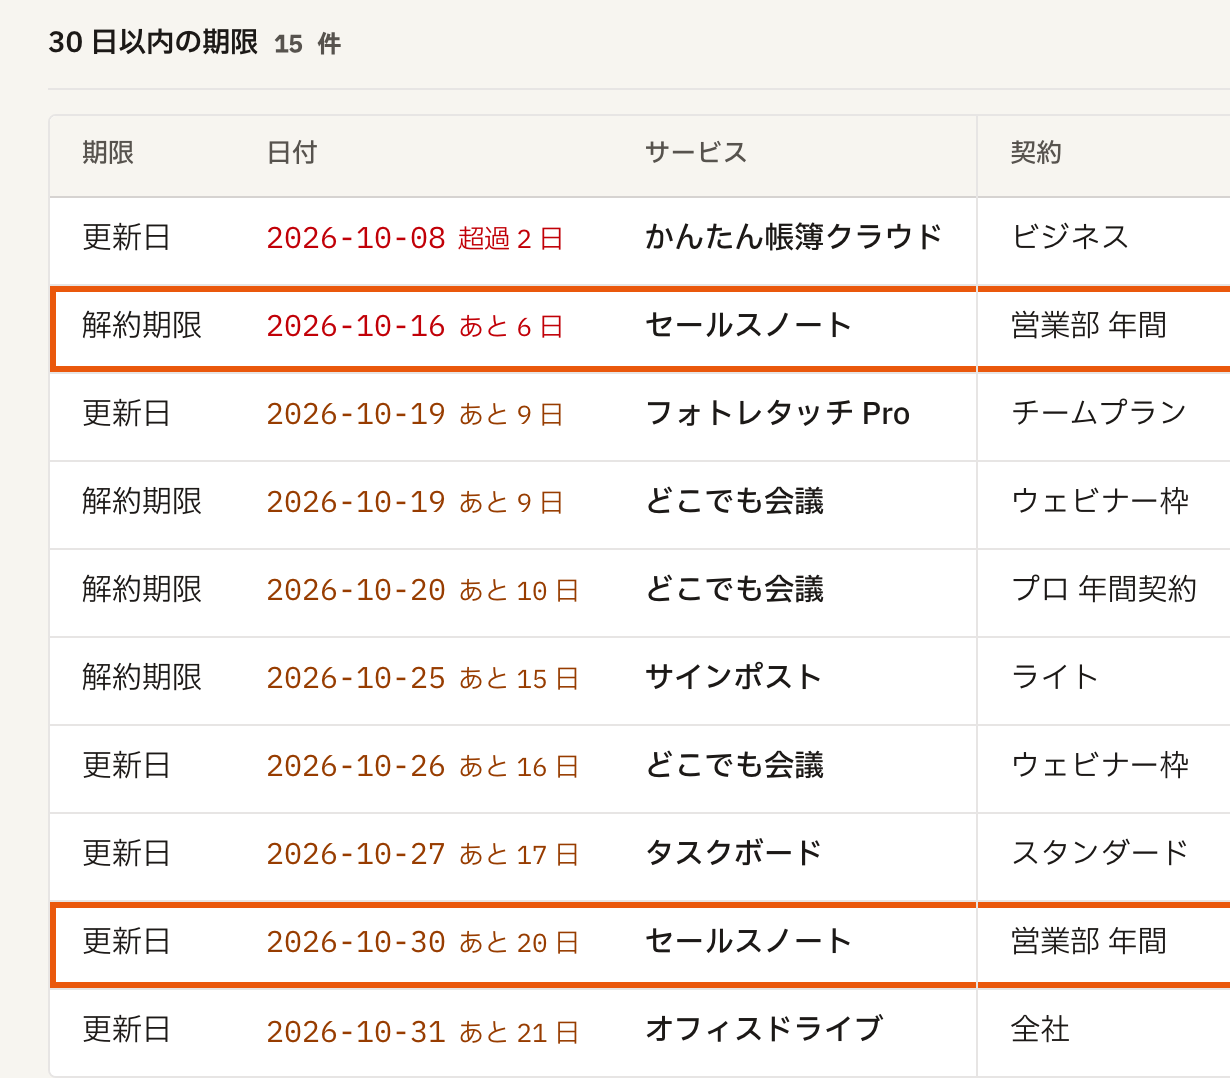Screen dimensions: 1230x1078
Task: Select the 全社 contract cell
Action: (1040, 1029)
